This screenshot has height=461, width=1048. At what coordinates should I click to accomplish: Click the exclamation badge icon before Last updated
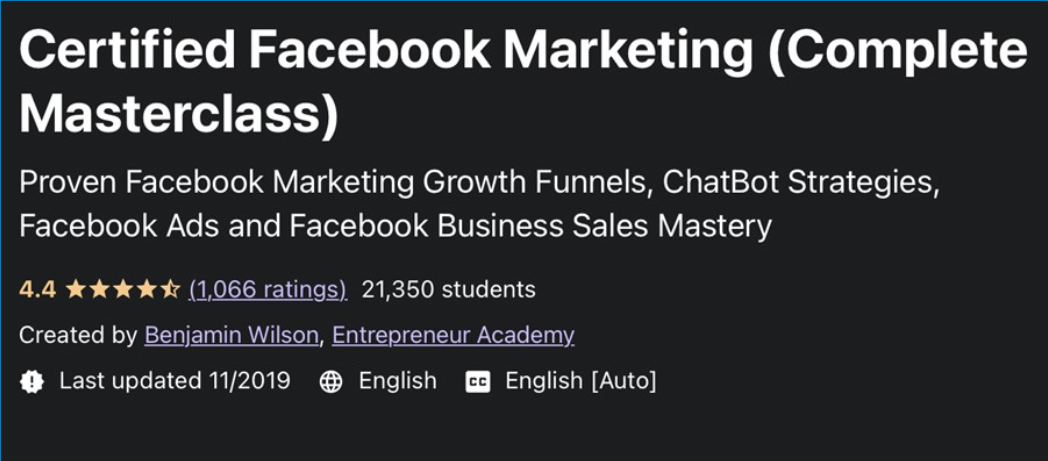(x=31, y=381)
